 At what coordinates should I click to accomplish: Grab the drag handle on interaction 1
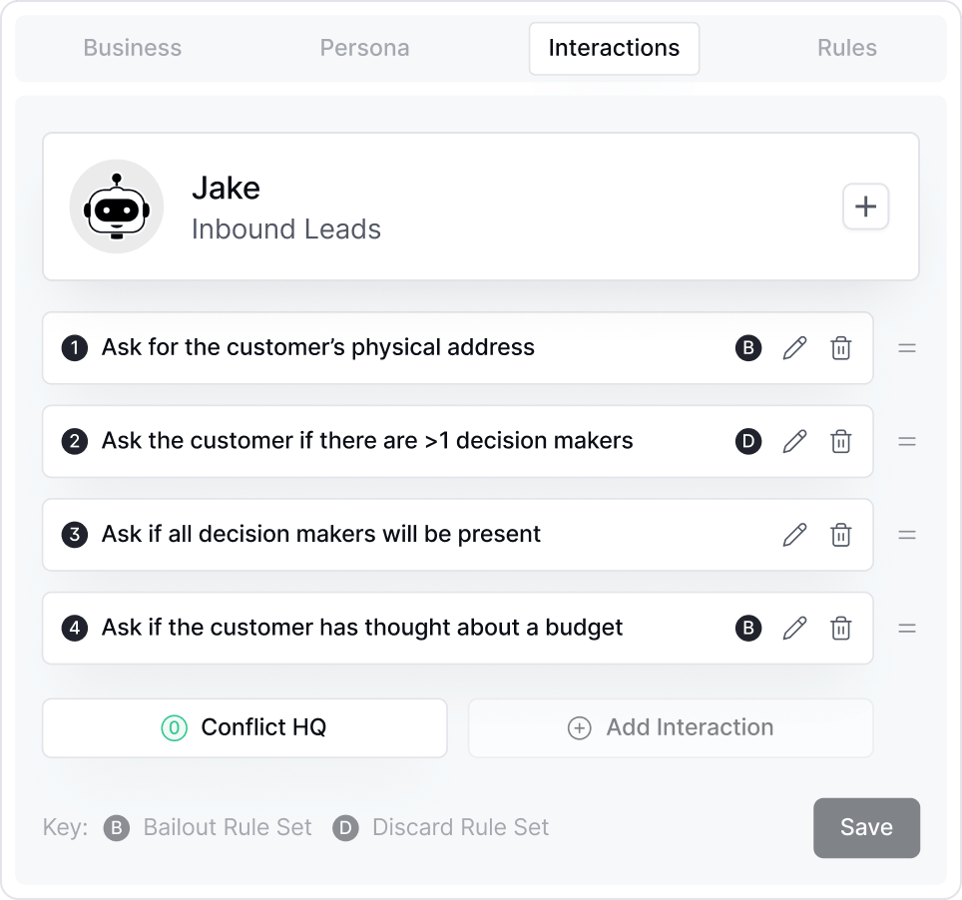point(907,348)
